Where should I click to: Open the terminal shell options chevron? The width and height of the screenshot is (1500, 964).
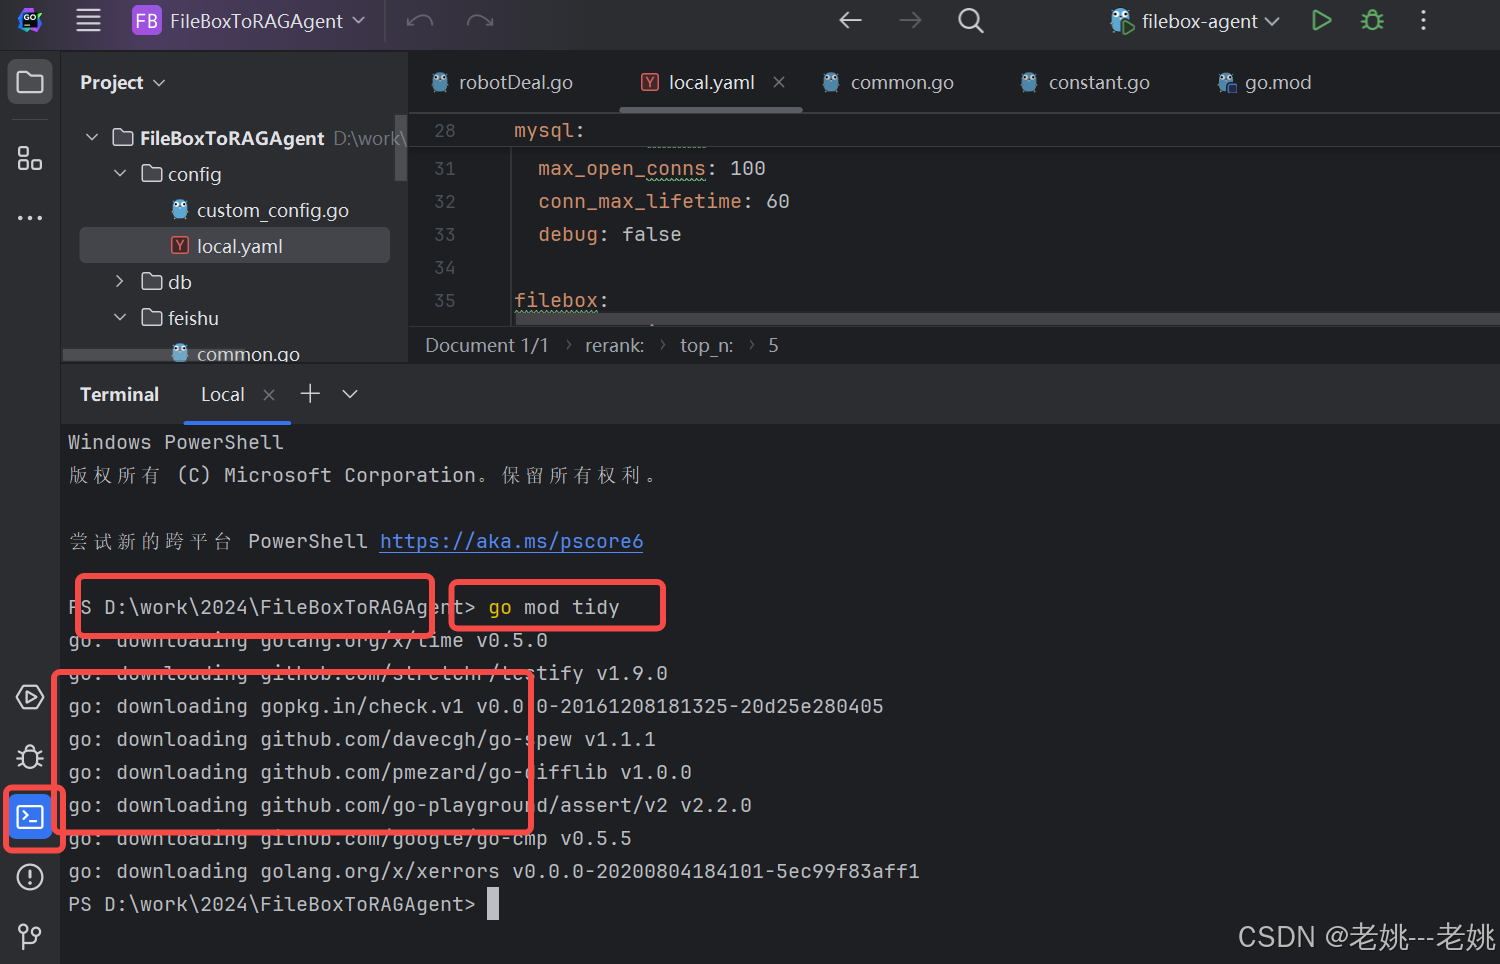(350, 394)
